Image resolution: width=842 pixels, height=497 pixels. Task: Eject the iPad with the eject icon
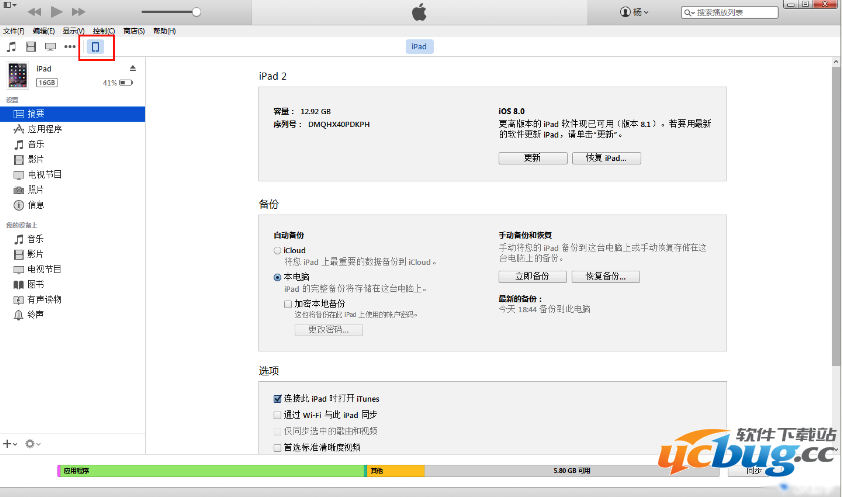coord(132,68)
